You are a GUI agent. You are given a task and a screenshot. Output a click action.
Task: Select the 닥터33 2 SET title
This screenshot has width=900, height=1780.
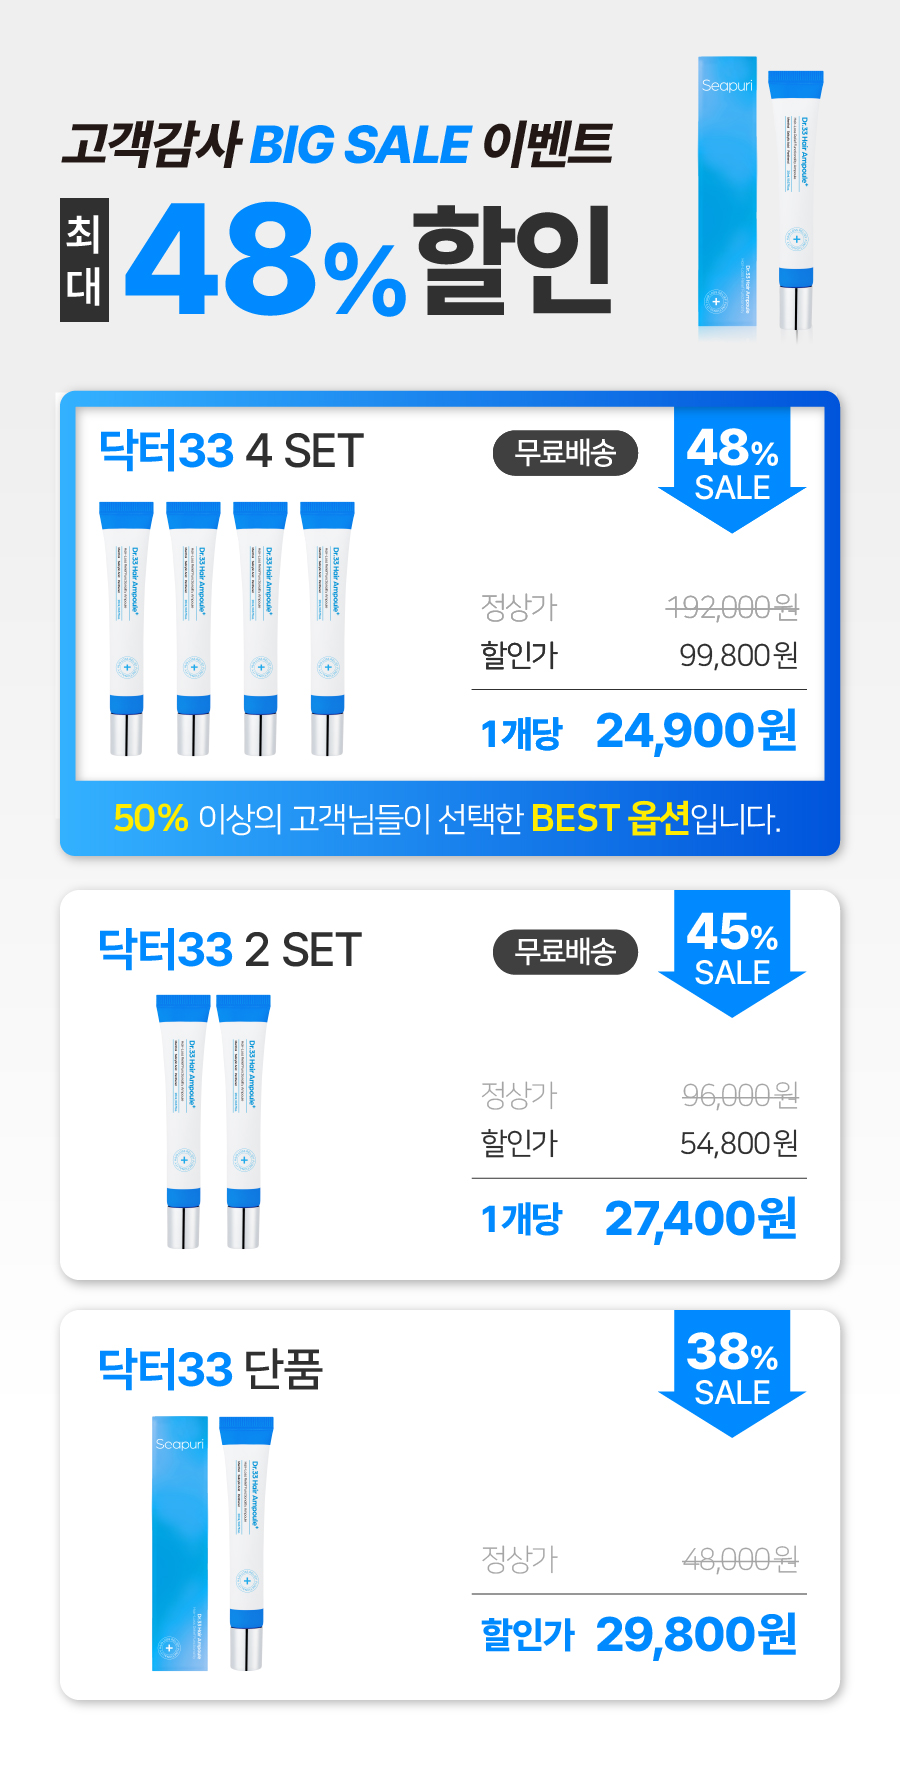[230, 950]
